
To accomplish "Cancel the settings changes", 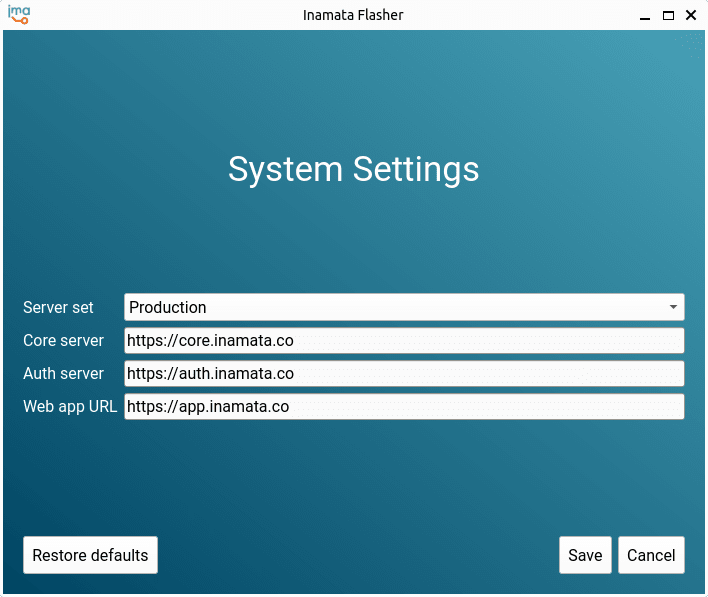I will click(651, 555).
